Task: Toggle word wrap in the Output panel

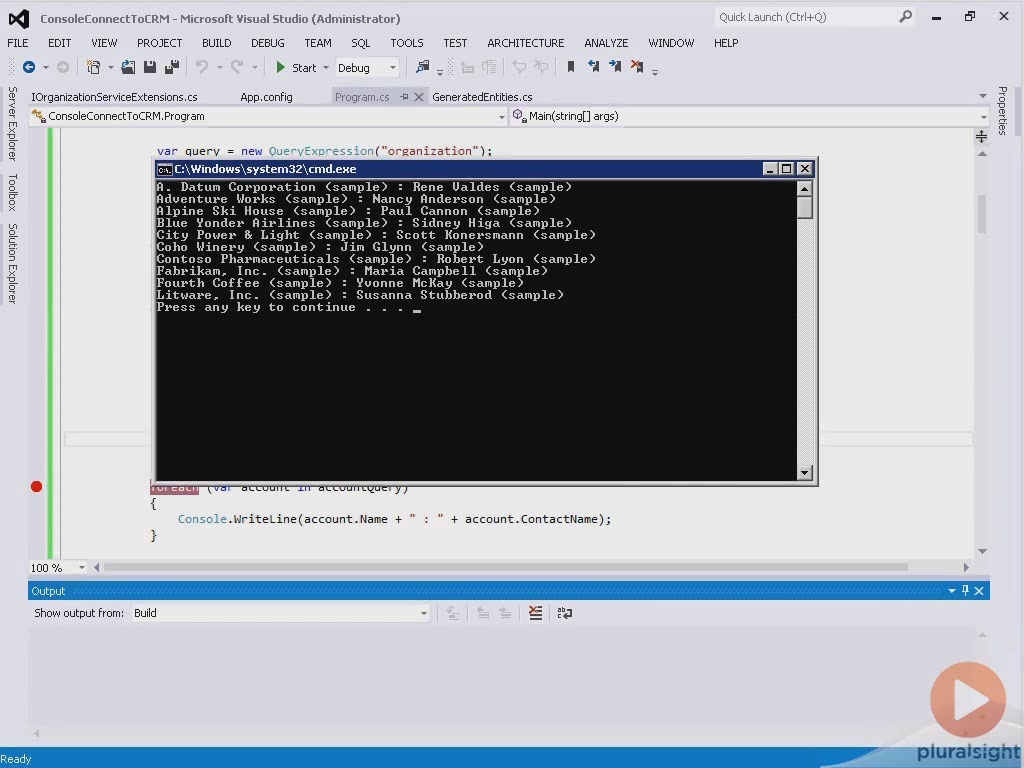Action: (565, 613)
